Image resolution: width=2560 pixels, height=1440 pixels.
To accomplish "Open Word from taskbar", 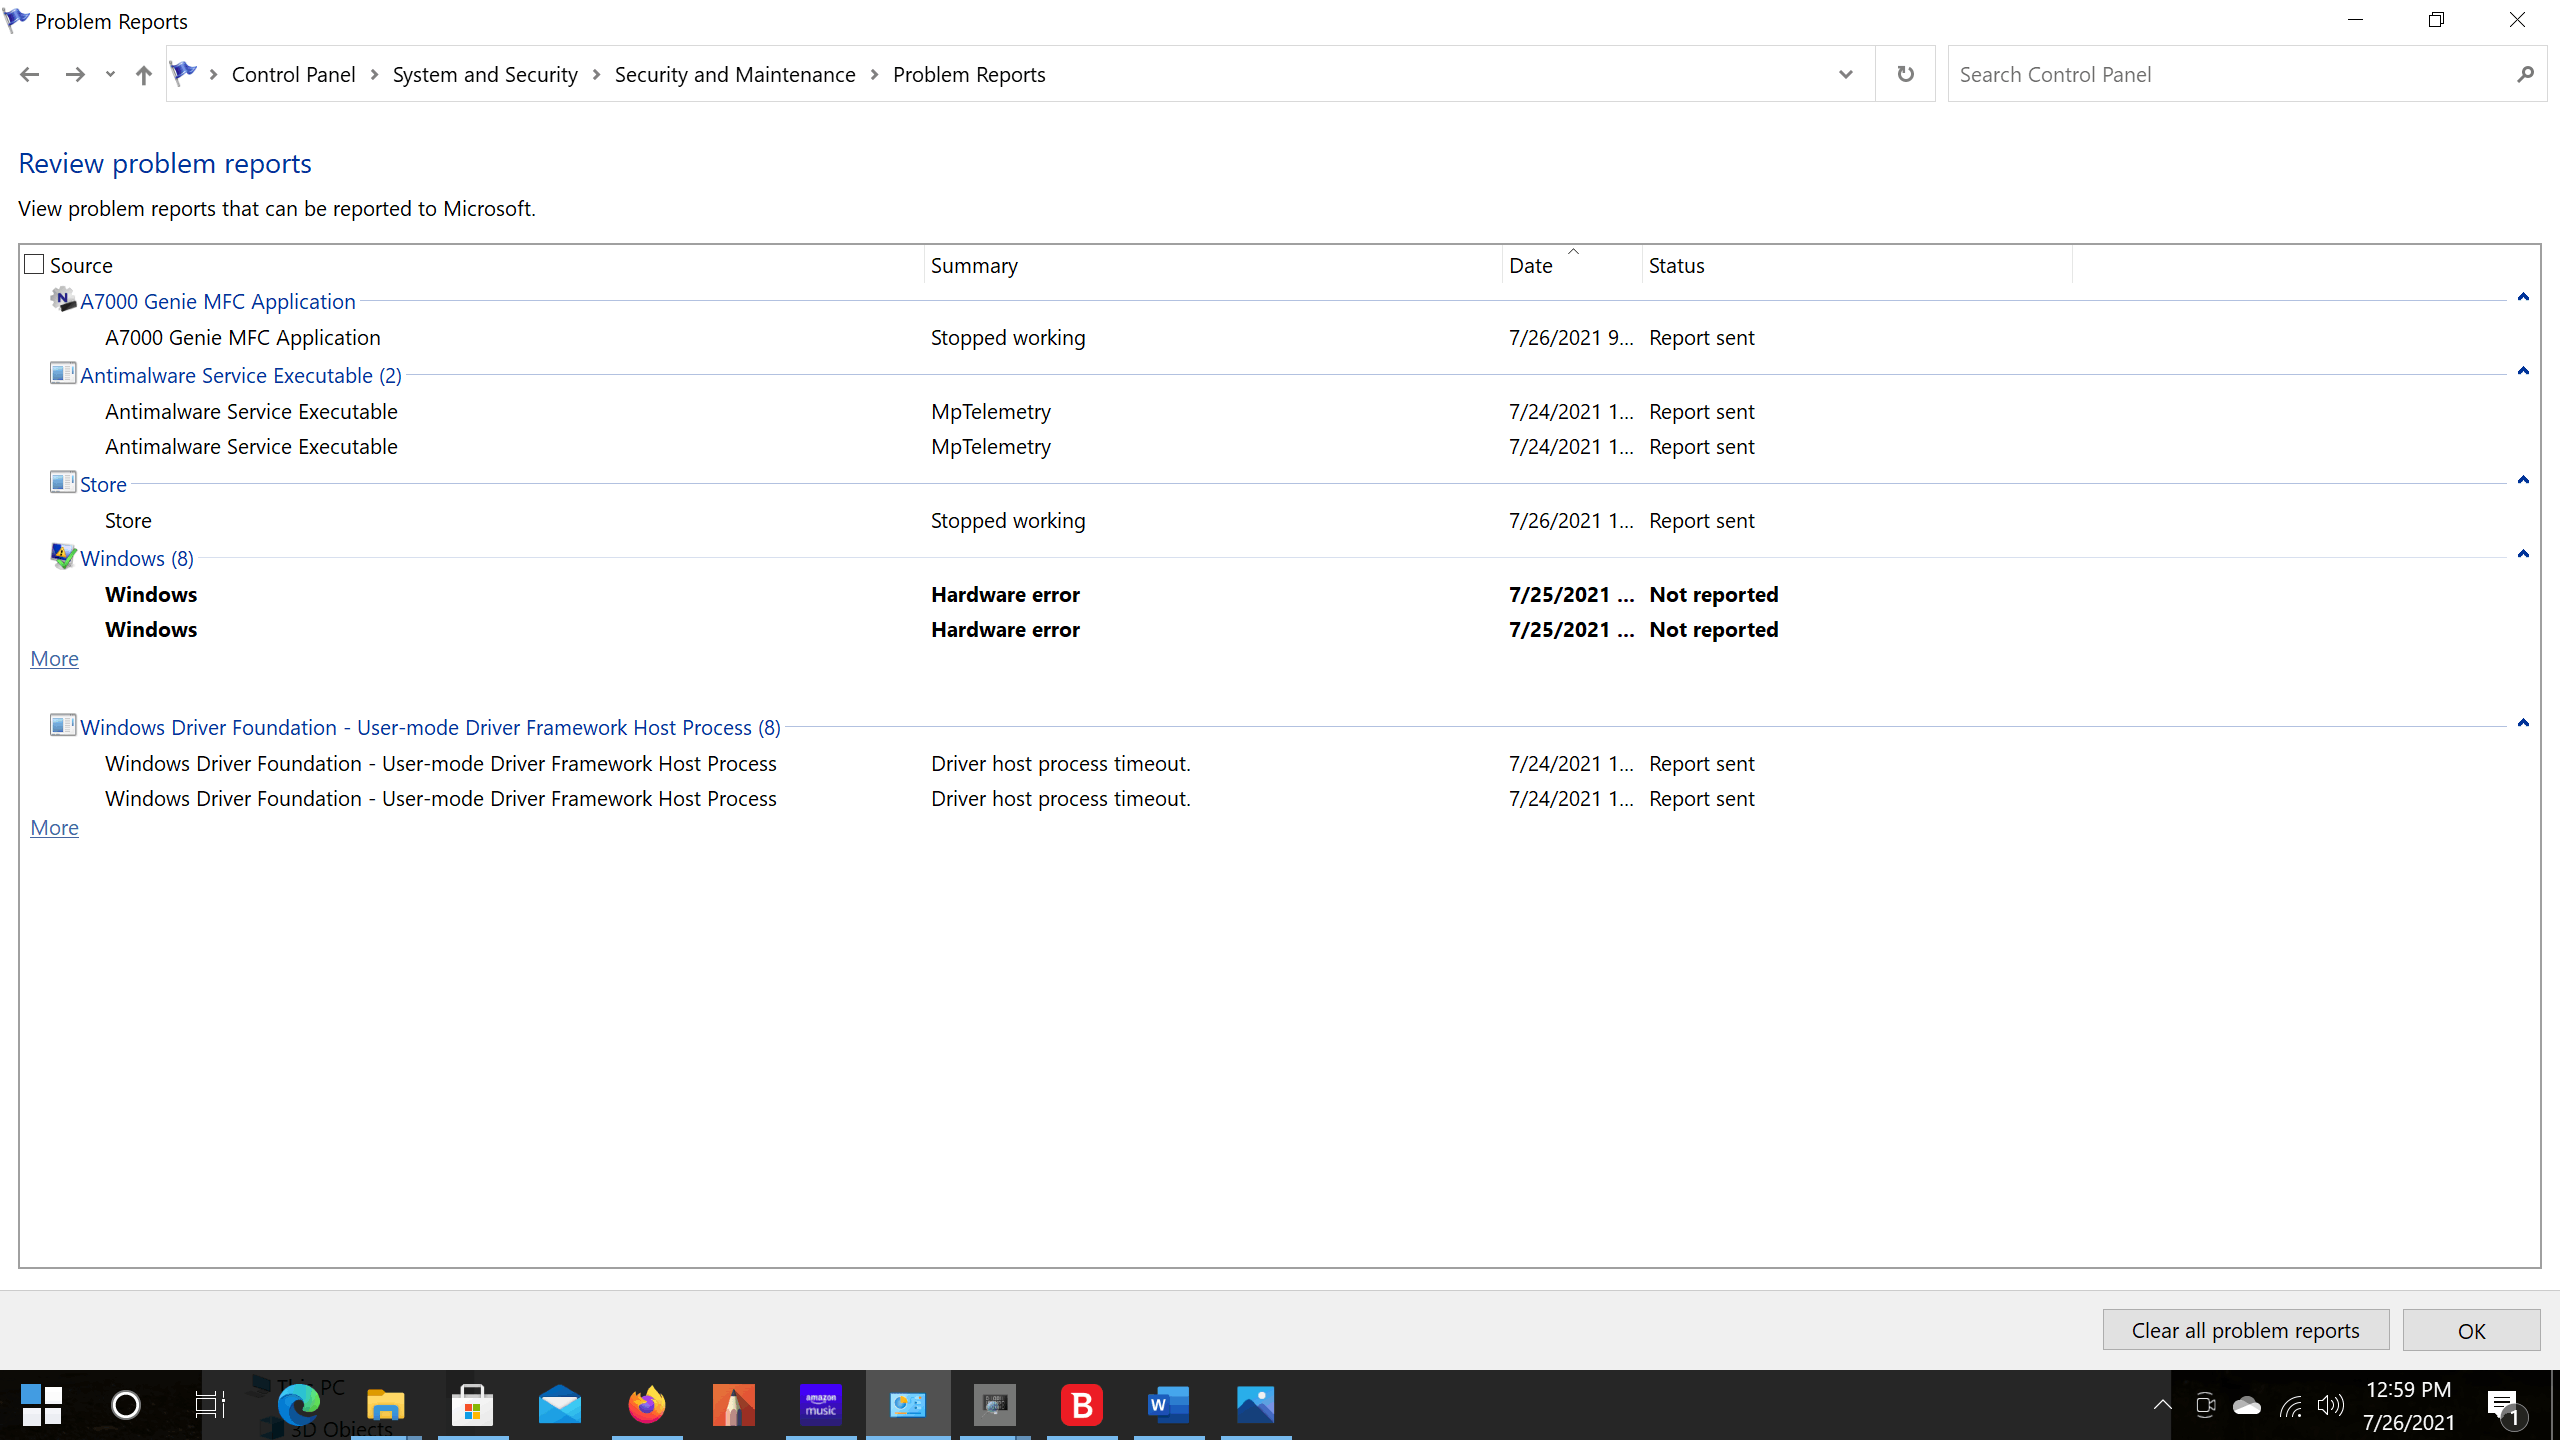I will coord(1169,1405).
